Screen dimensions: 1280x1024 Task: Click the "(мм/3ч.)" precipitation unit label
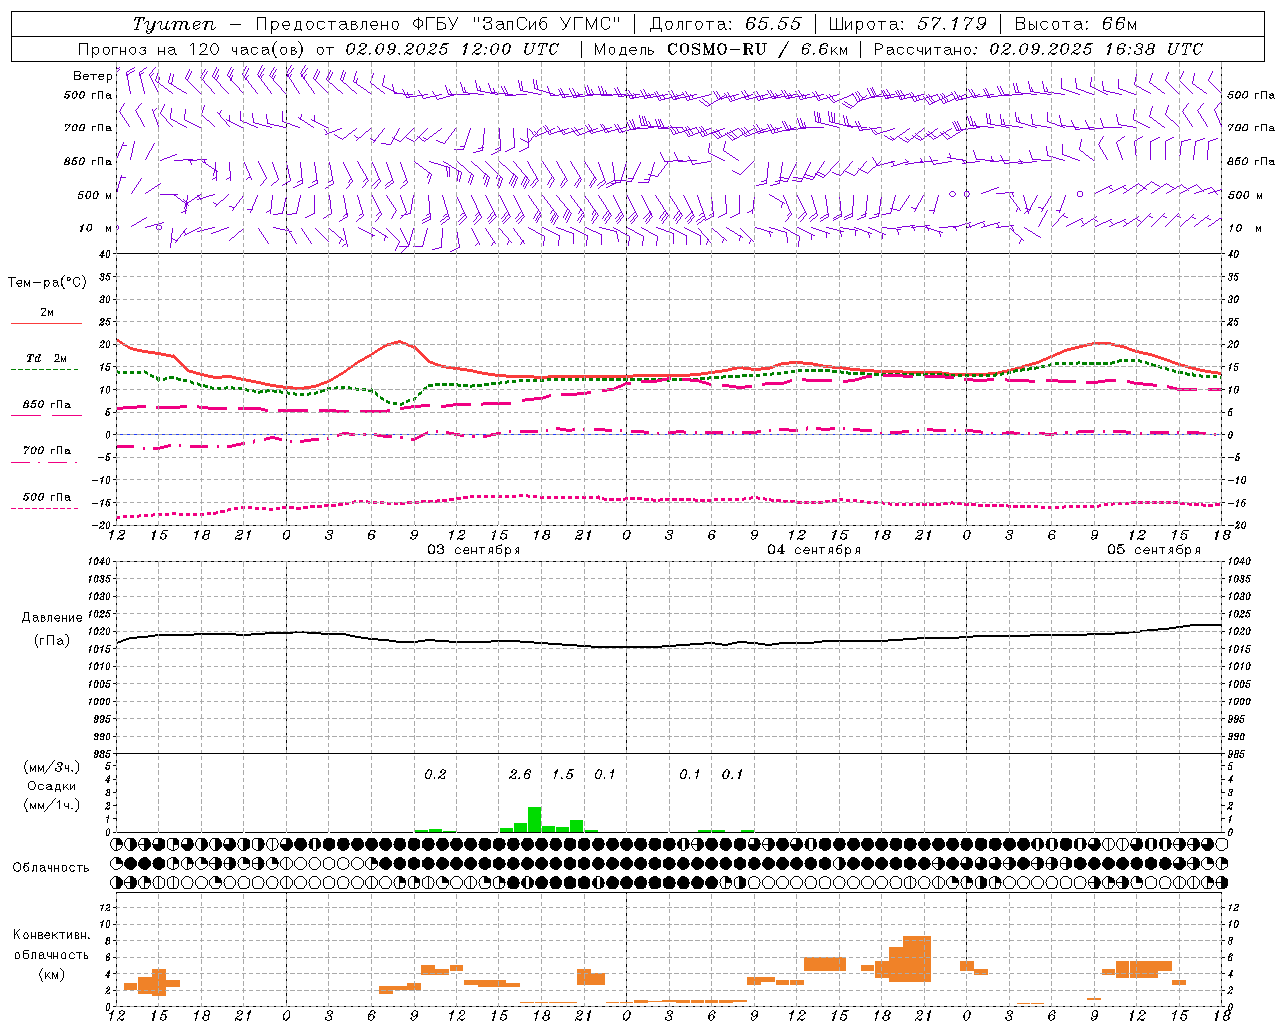point(52,768)
